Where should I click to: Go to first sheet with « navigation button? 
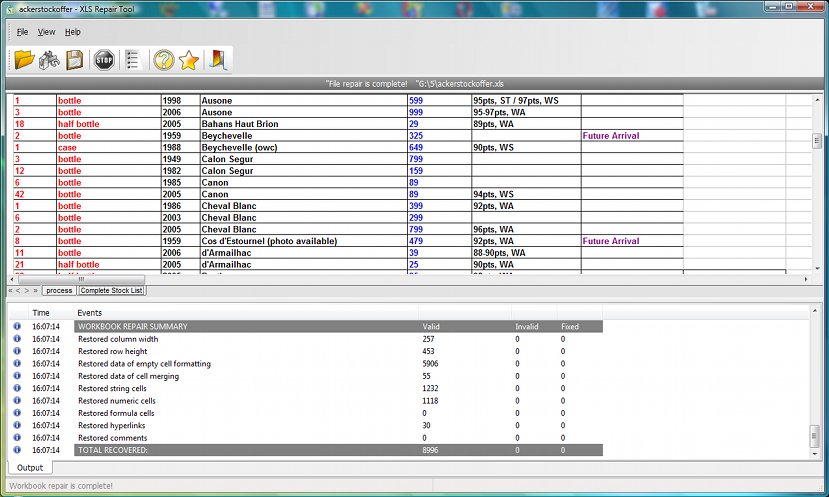point(10,290)
